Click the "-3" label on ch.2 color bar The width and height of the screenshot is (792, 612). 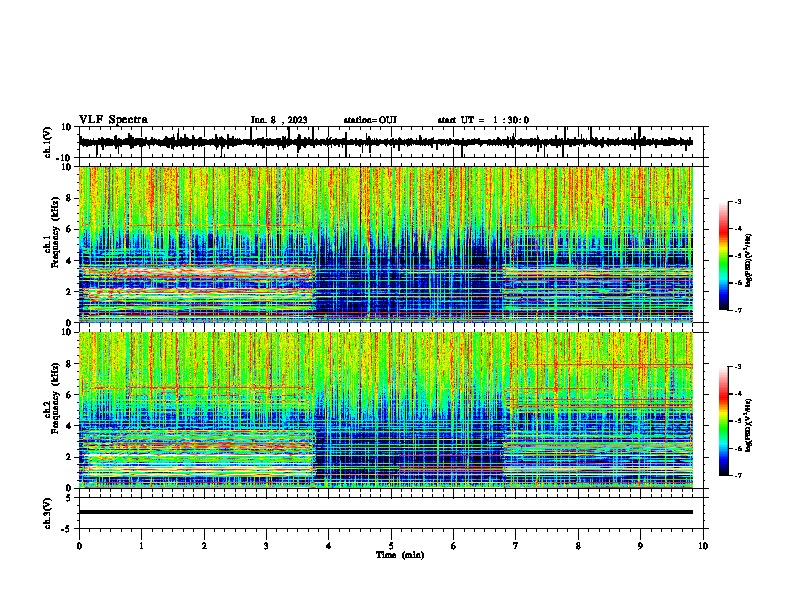(737, 367)
